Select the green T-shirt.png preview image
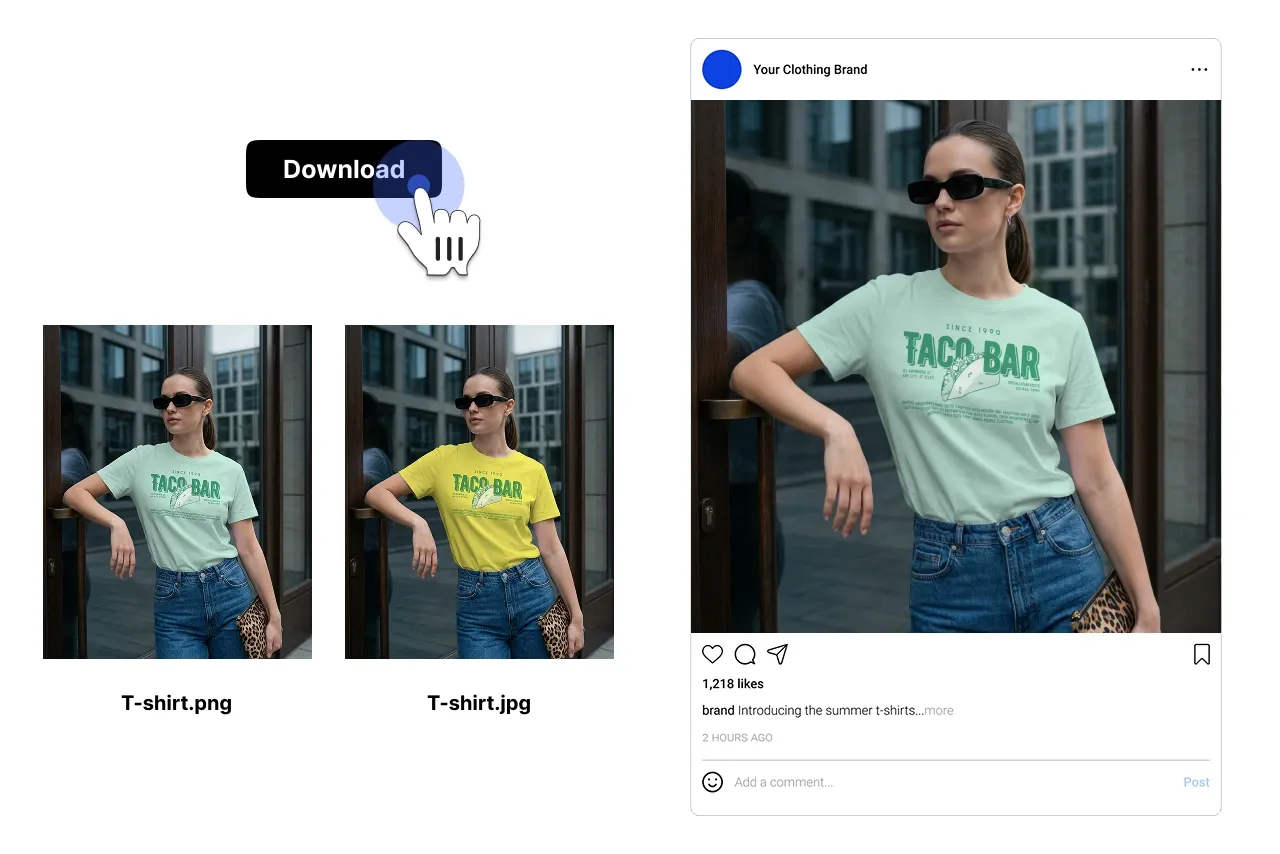 coord(177,490)
